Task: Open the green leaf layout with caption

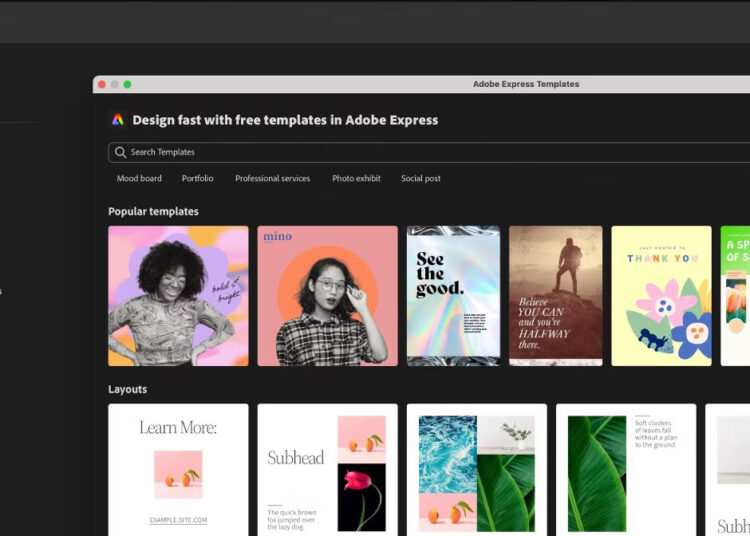Action: (625, 470)
